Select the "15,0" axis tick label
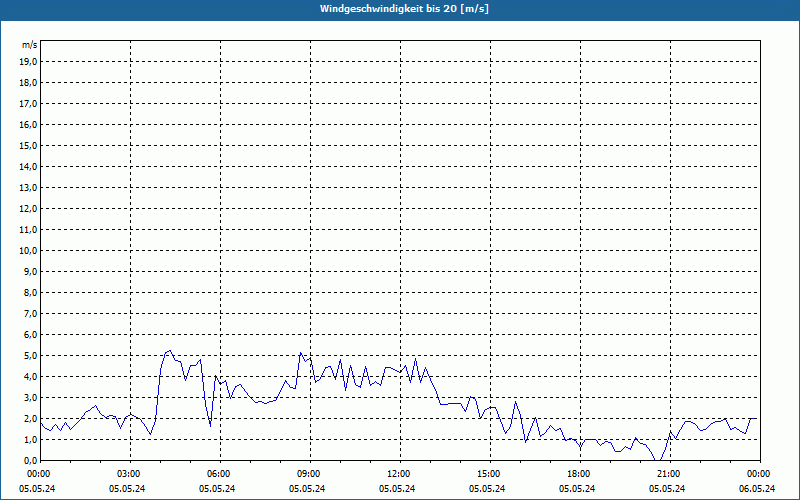 (x=28, y=145)
